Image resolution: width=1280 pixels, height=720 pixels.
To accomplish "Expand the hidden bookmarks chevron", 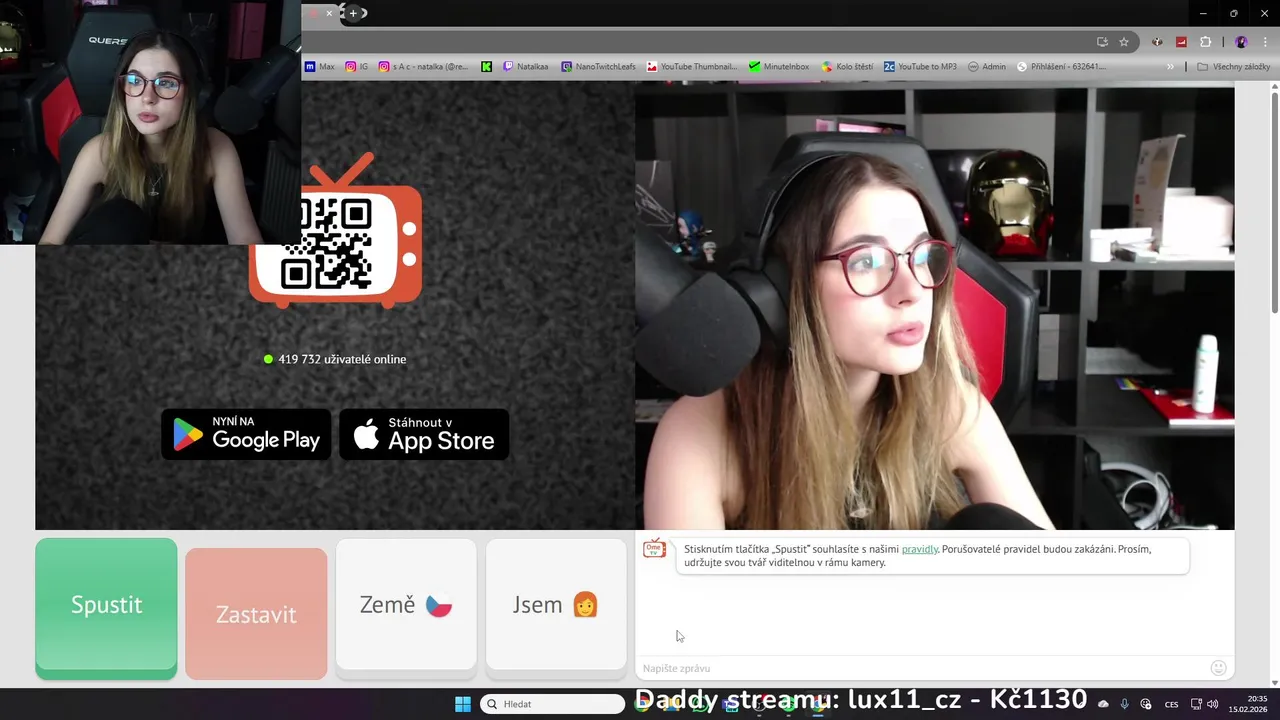I will (x=1171, y=67).
